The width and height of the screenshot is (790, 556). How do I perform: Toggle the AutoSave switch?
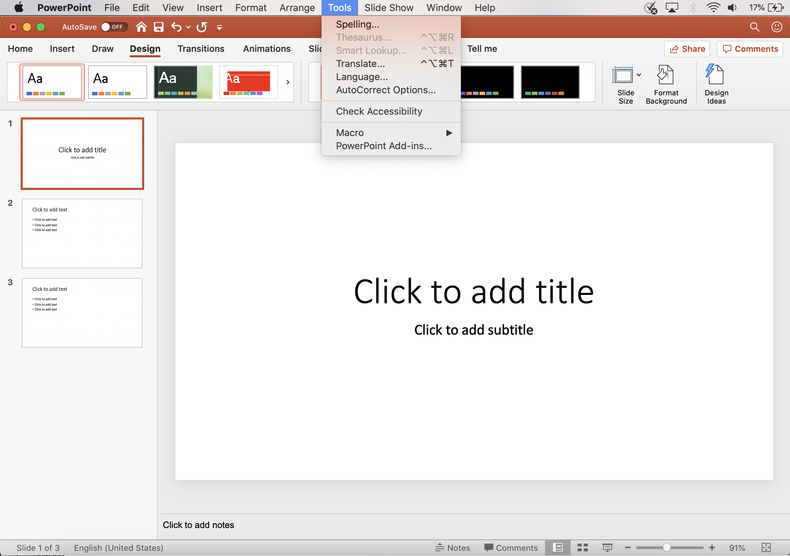pos(114,27)
